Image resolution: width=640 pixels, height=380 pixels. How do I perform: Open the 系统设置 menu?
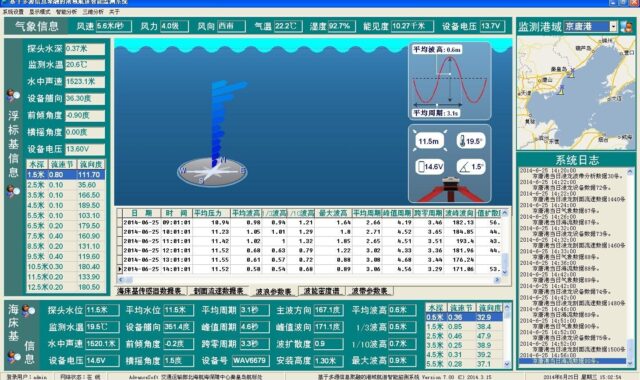click(13, 12)
